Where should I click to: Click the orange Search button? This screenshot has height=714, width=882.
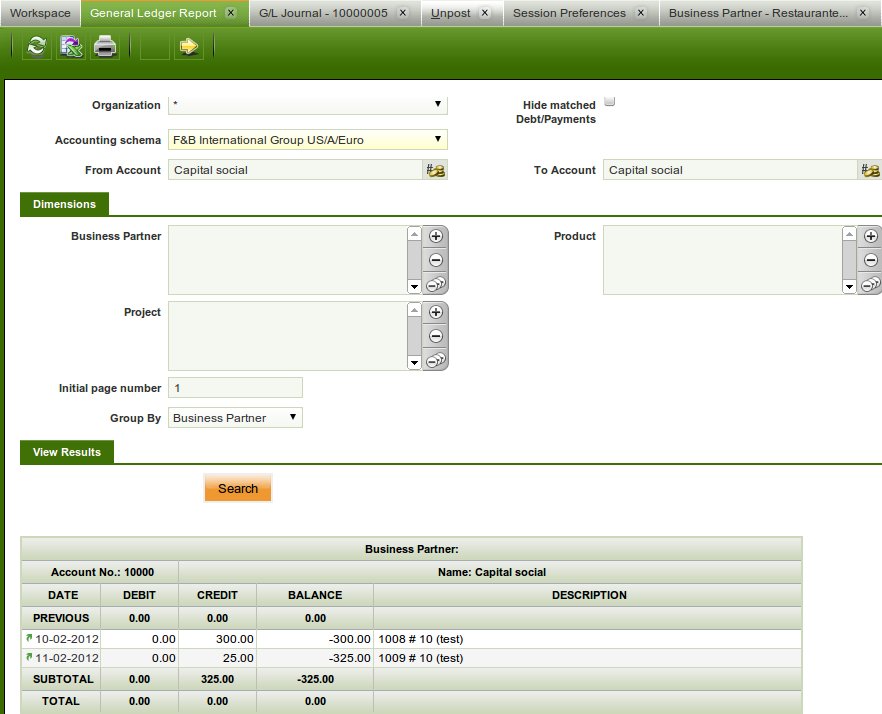coord(238,488)
